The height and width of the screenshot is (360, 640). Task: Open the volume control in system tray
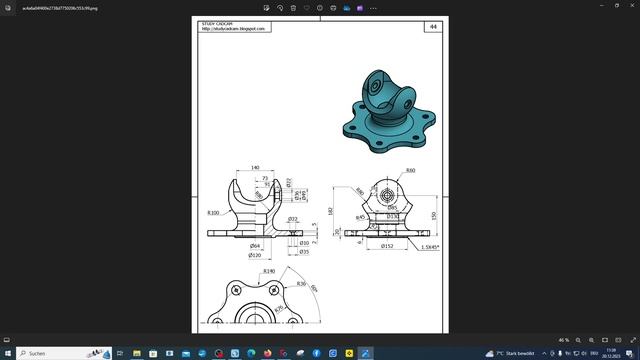click(584, 353)
